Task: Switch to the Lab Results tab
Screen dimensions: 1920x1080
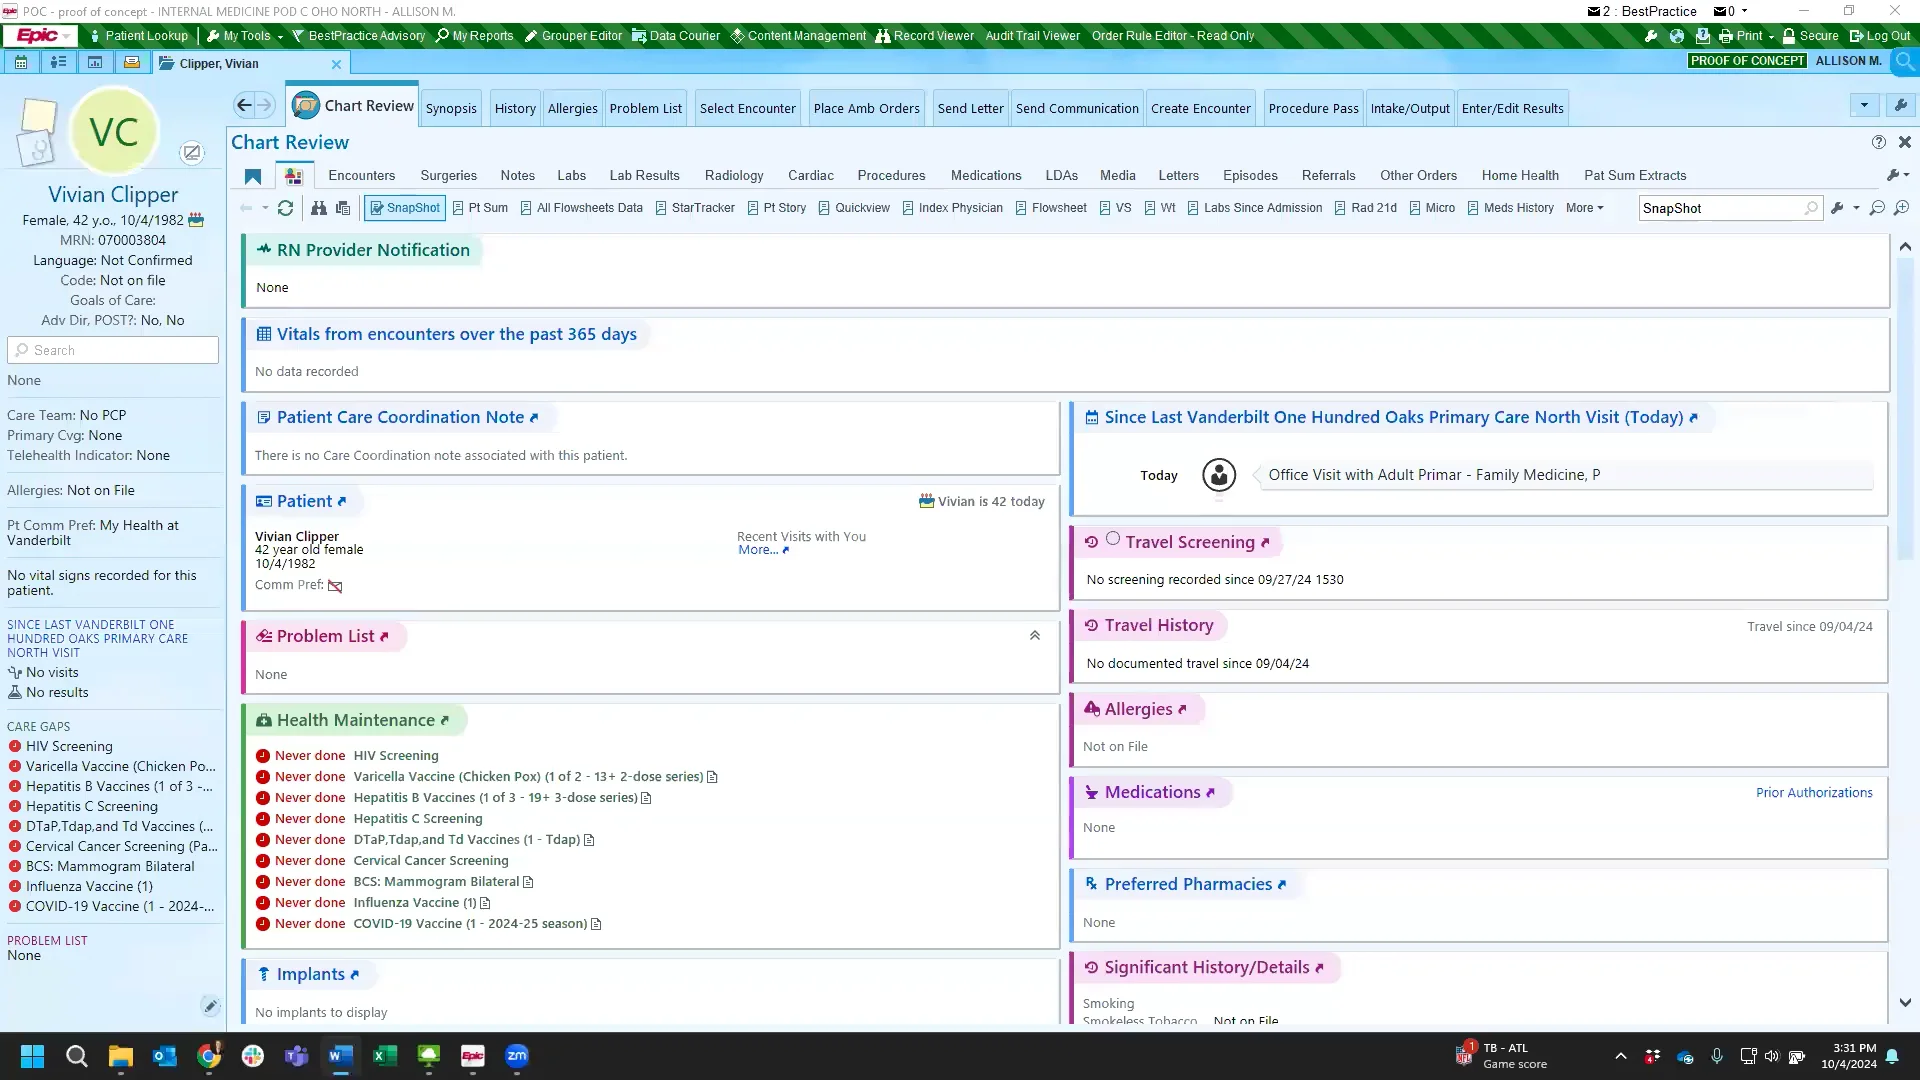Action: [644, 175]
